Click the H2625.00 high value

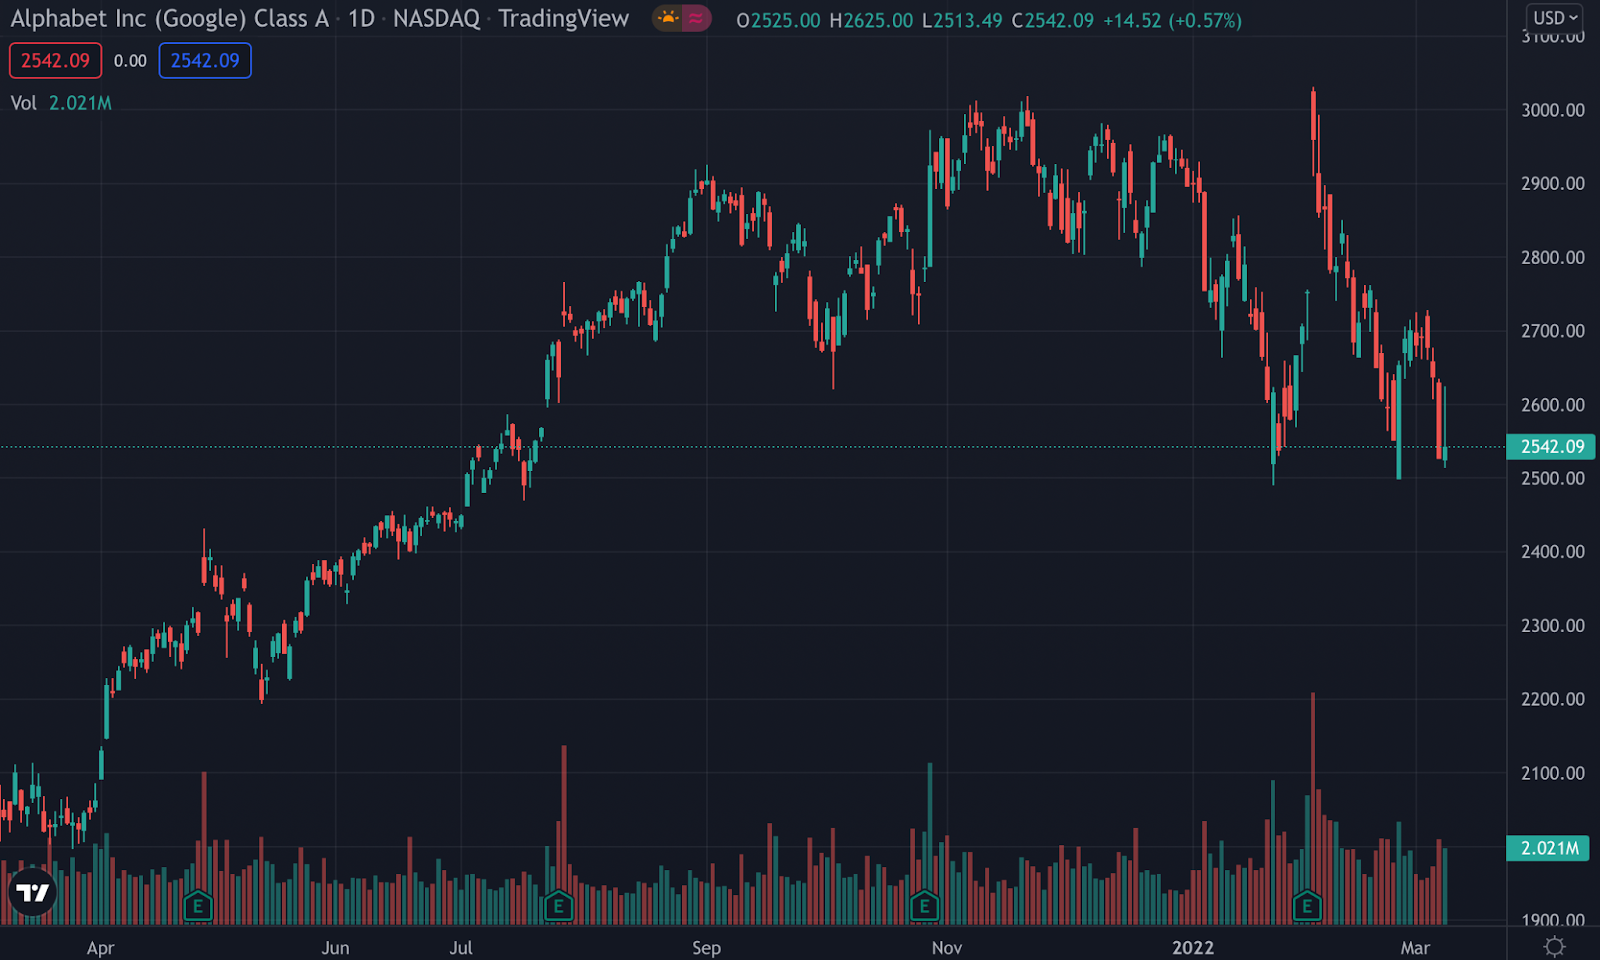click(x=871, y=21)
